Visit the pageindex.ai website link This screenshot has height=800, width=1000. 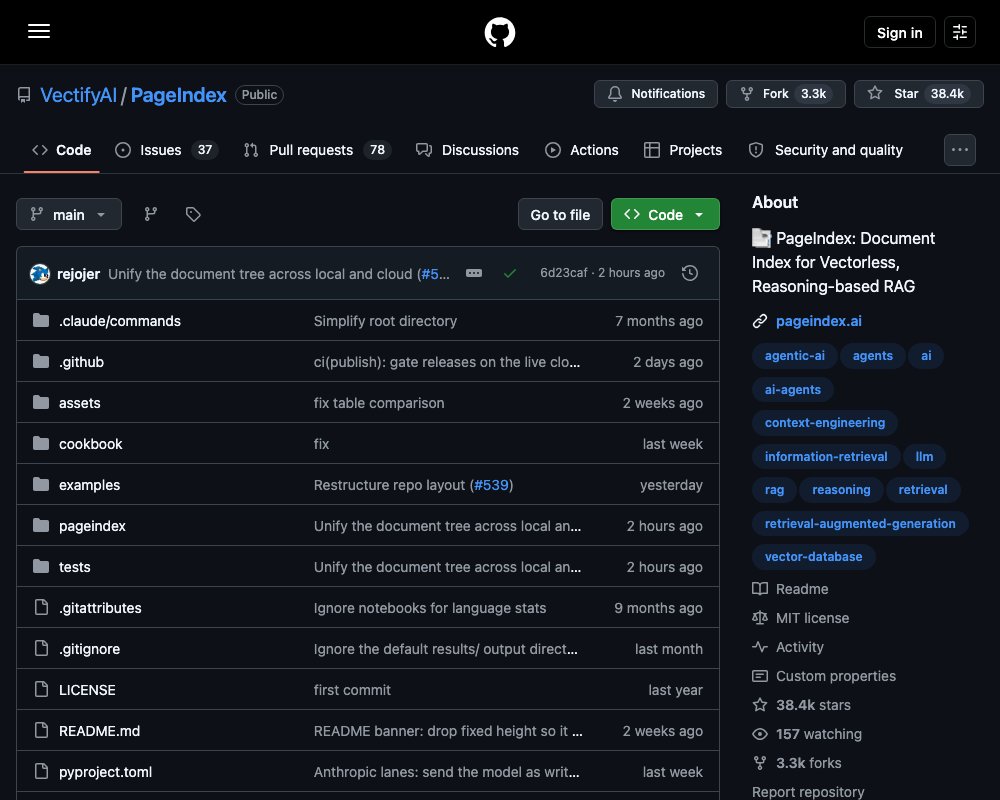(x=818, y=321)
